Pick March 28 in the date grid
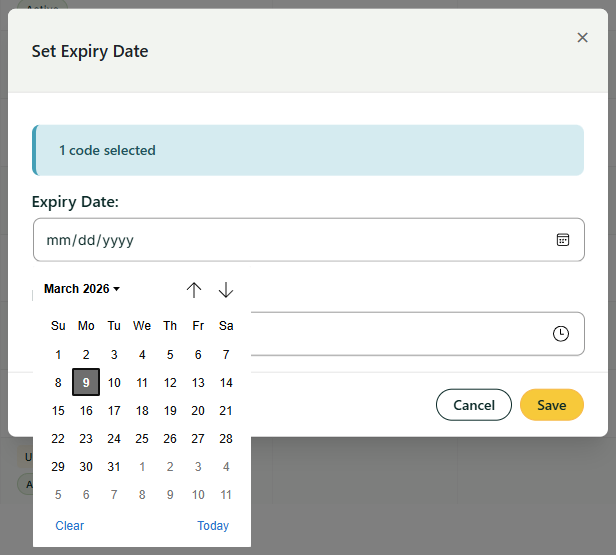The image size is (616, 555). tap(226, 439)
